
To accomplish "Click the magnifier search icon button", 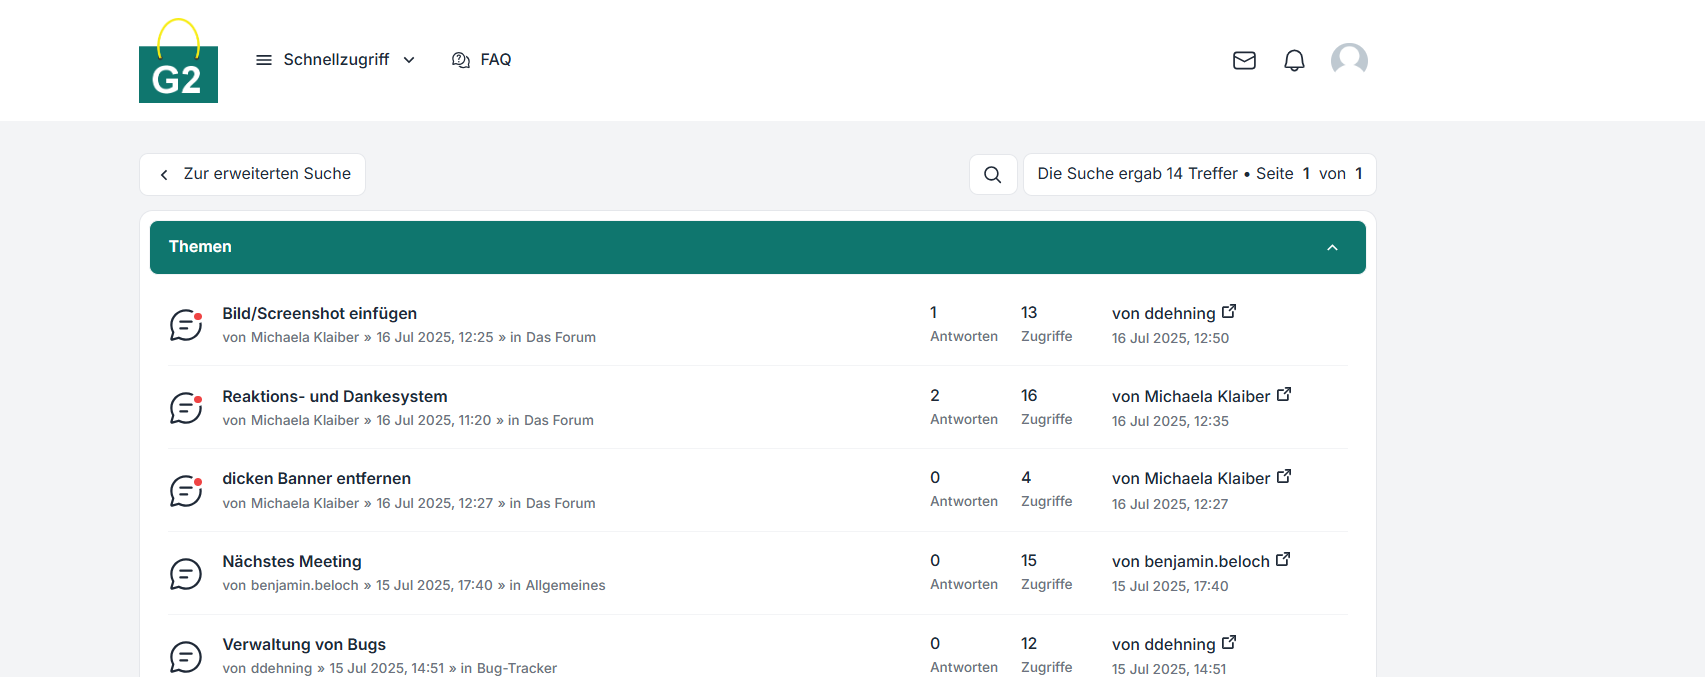I will (x=992, y=174).
